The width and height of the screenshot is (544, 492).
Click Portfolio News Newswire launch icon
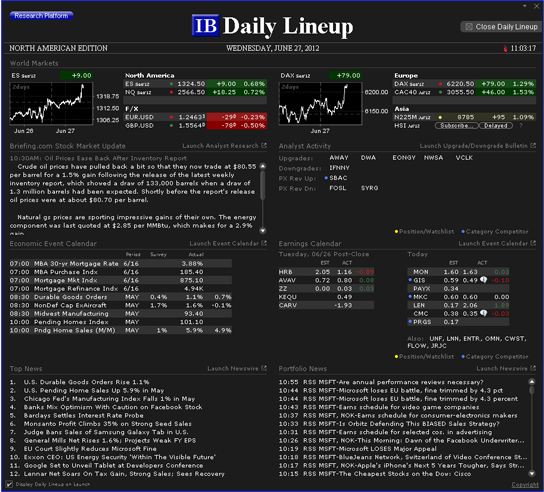[x=533, y=368]
